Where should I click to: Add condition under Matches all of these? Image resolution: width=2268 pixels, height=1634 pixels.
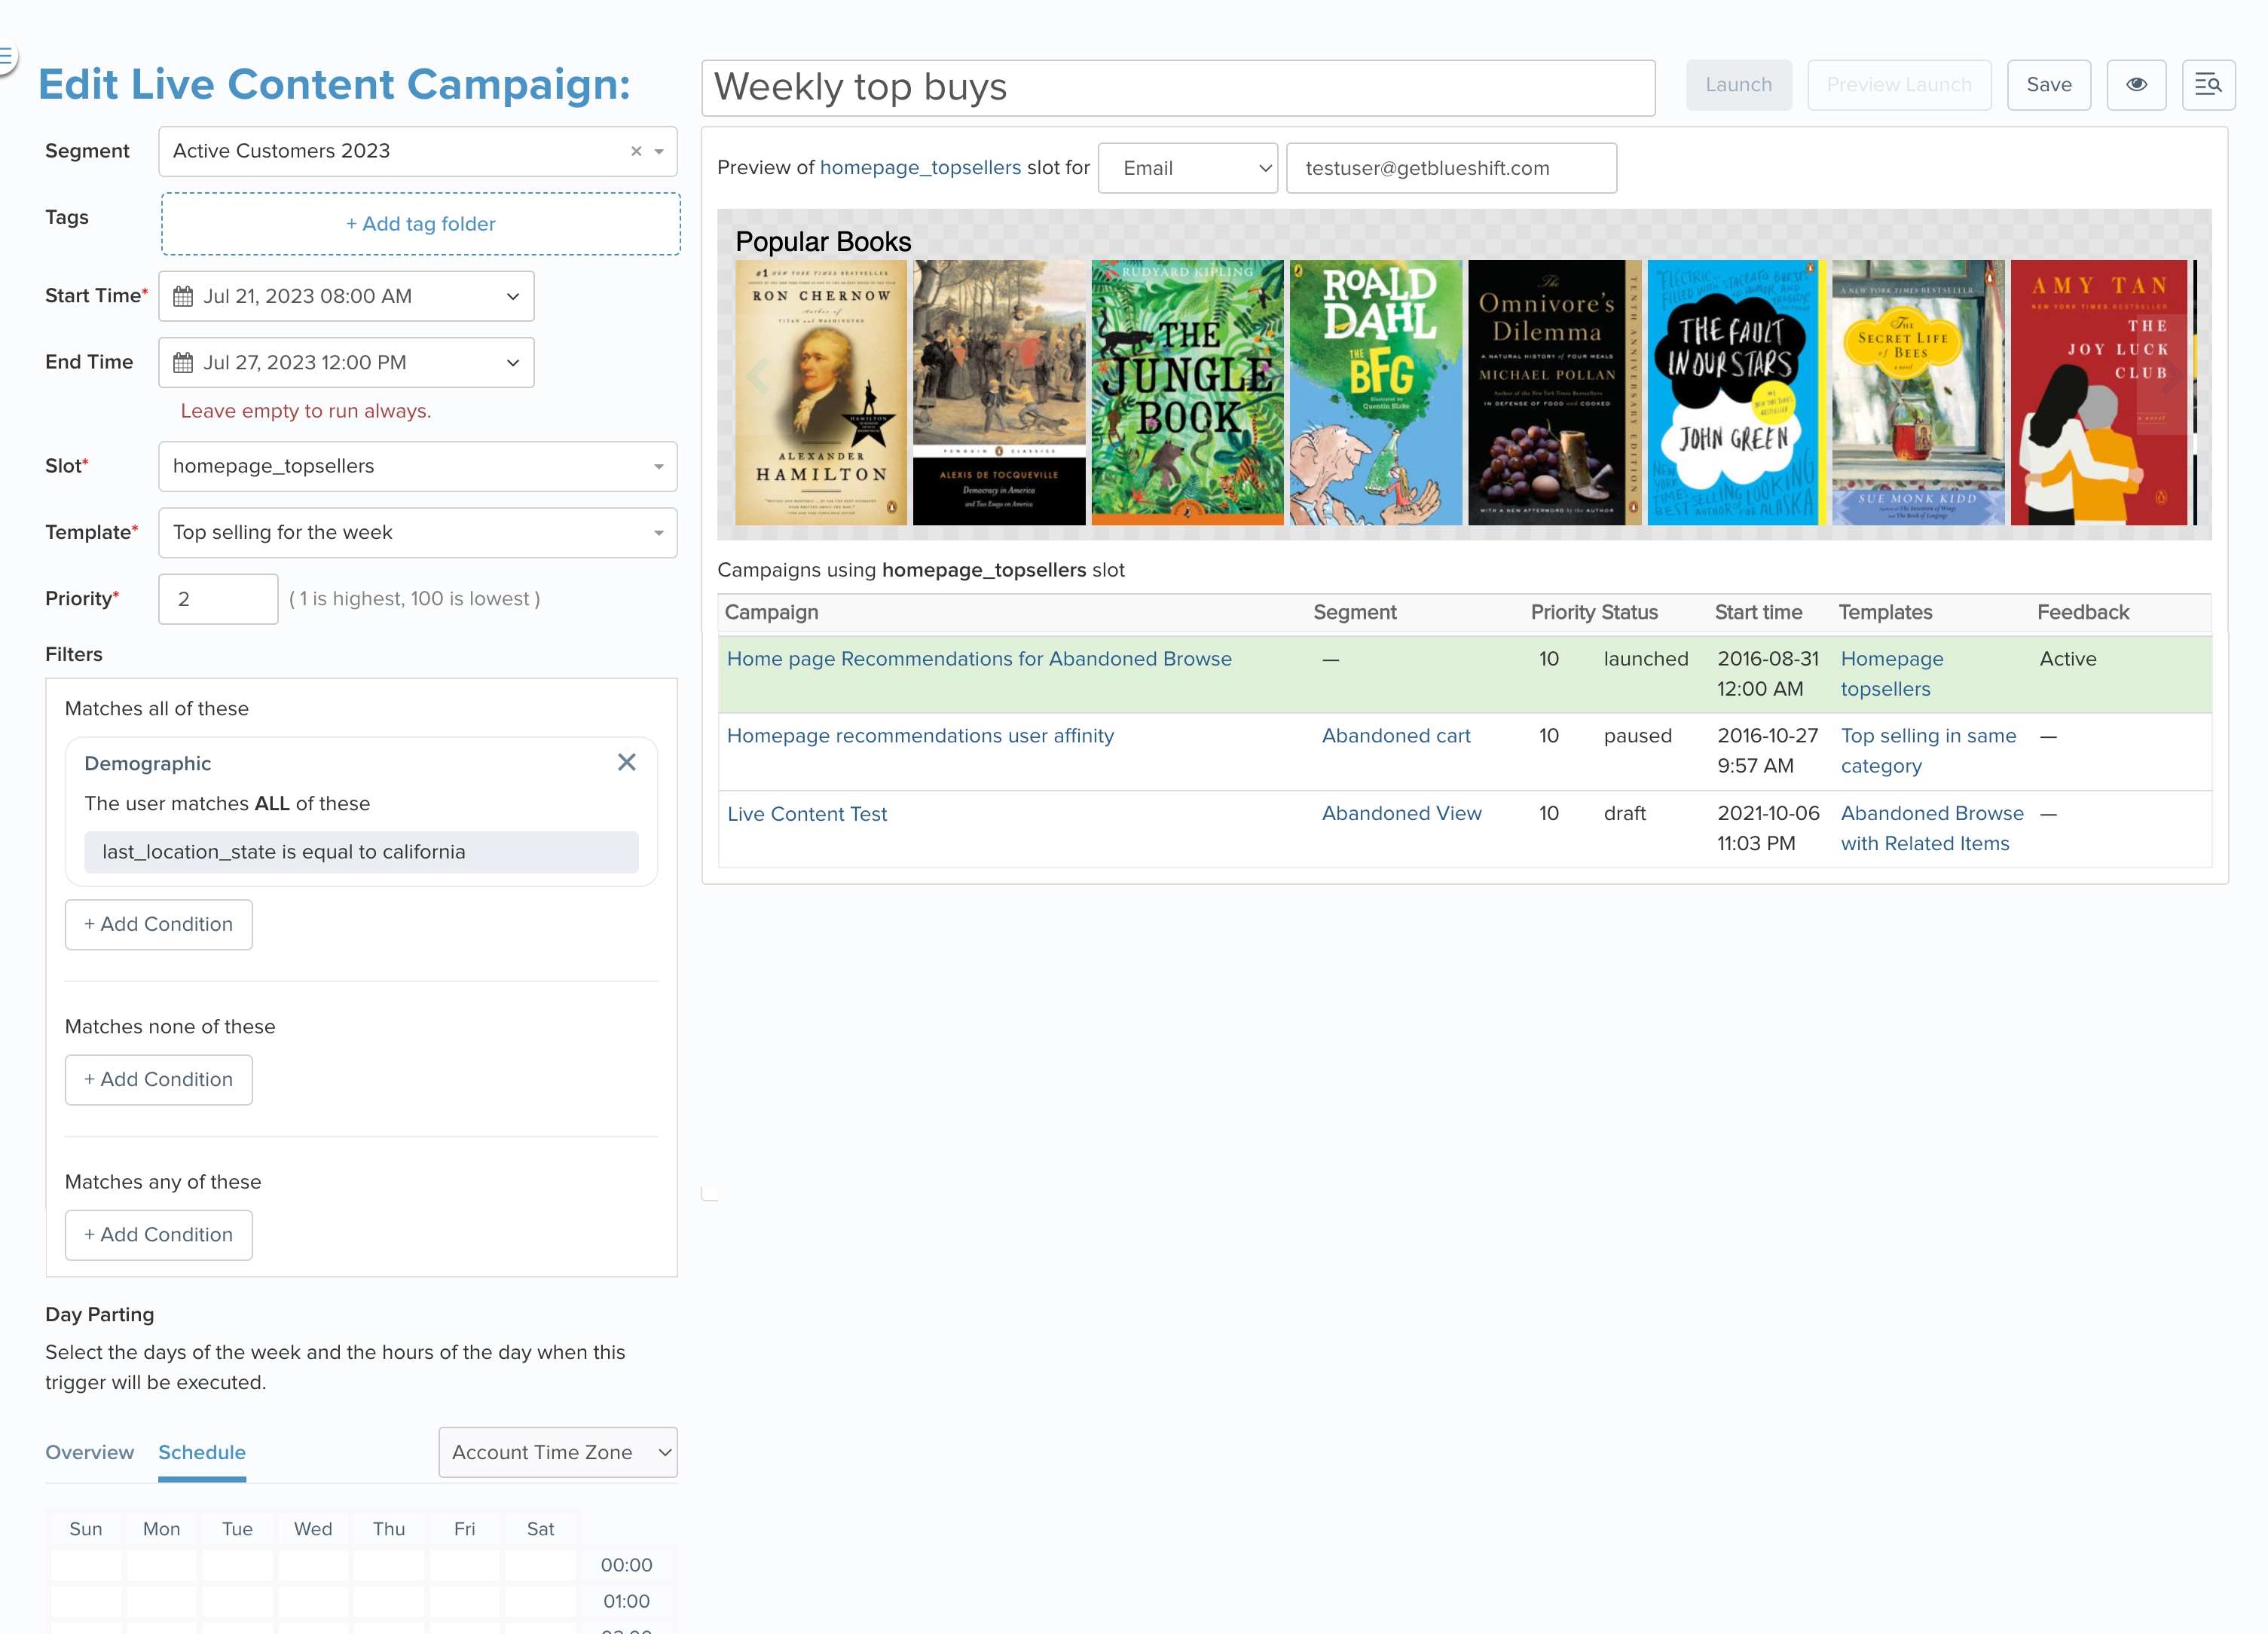[159, 924]
